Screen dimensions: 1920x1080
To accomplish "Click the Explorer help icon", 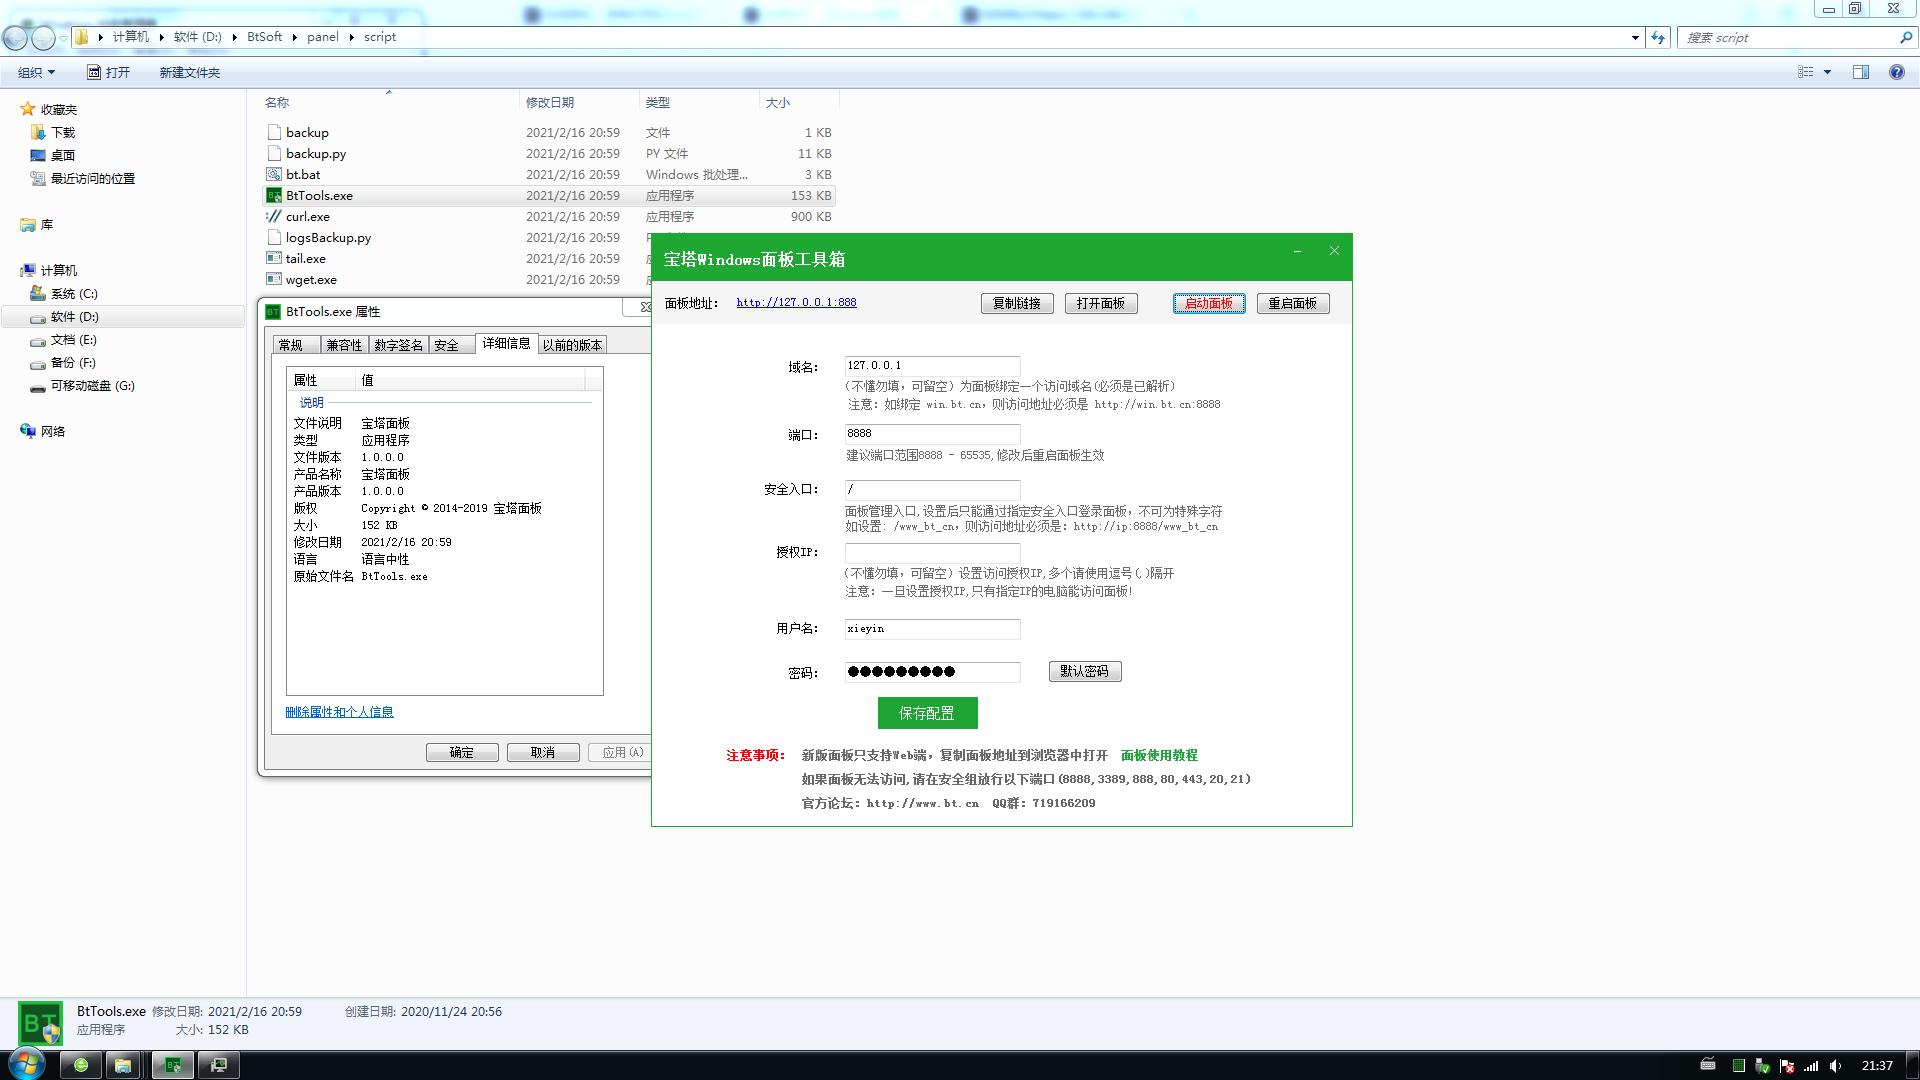I will pos(1896,72).
